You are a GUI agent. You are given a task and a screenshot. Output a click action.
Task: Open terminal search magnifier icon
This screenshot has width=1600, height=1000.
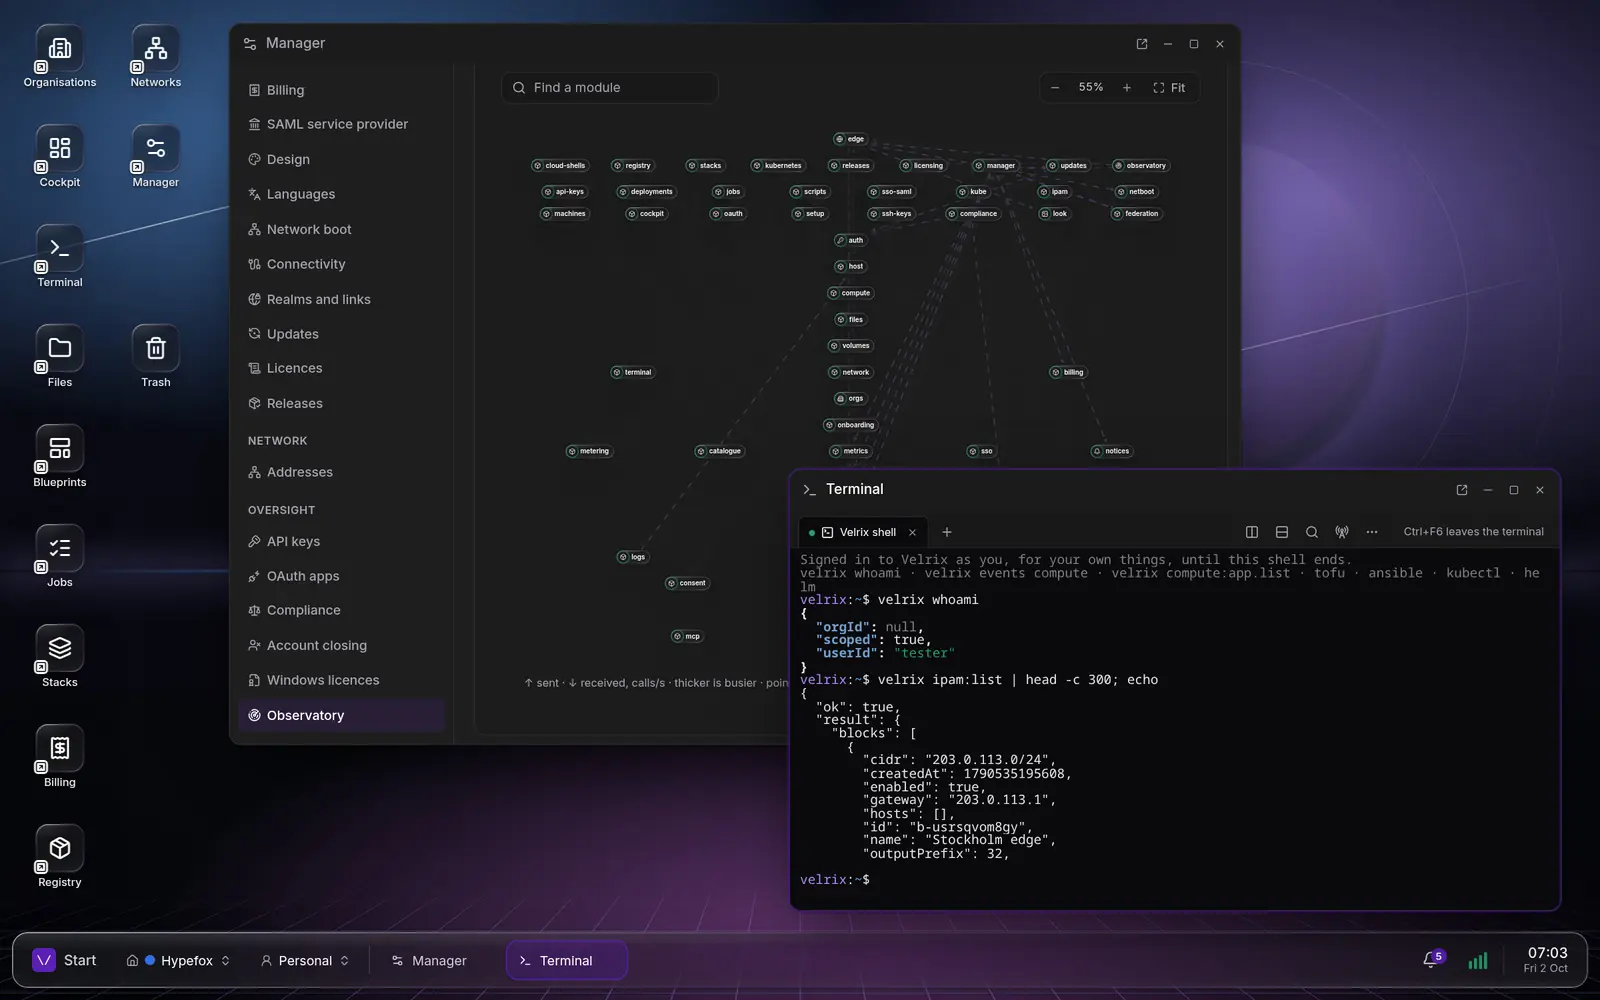click(x=1312, y=532)
